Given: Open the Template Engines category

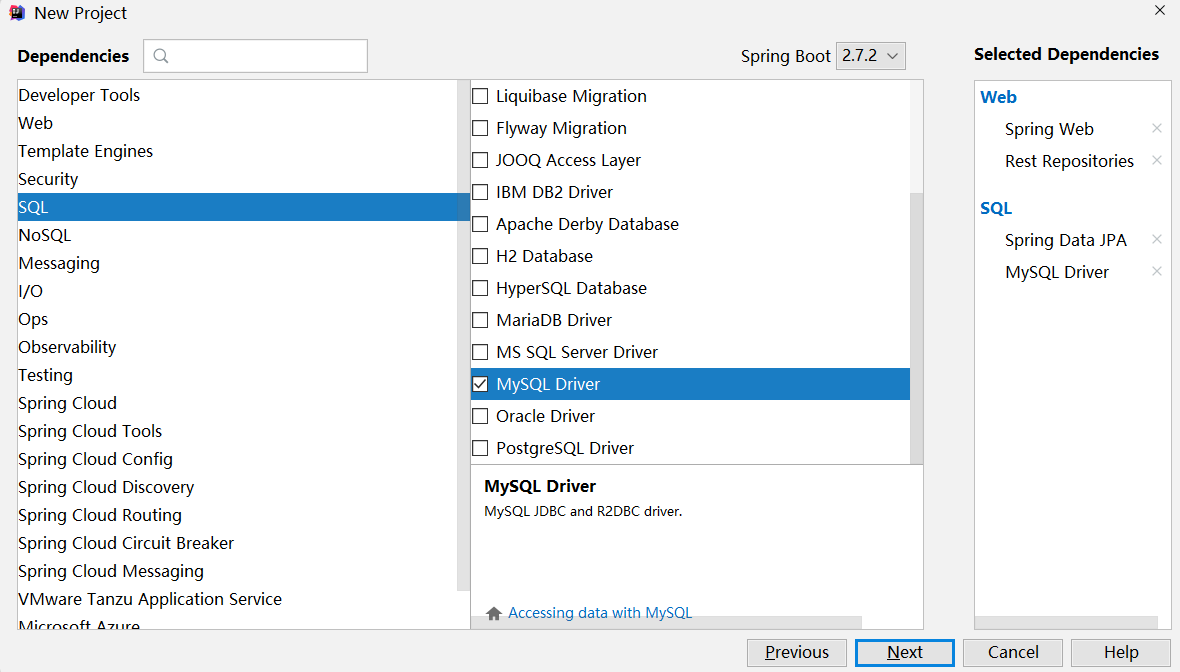Looking at the screenshot, I should [237, 151].
